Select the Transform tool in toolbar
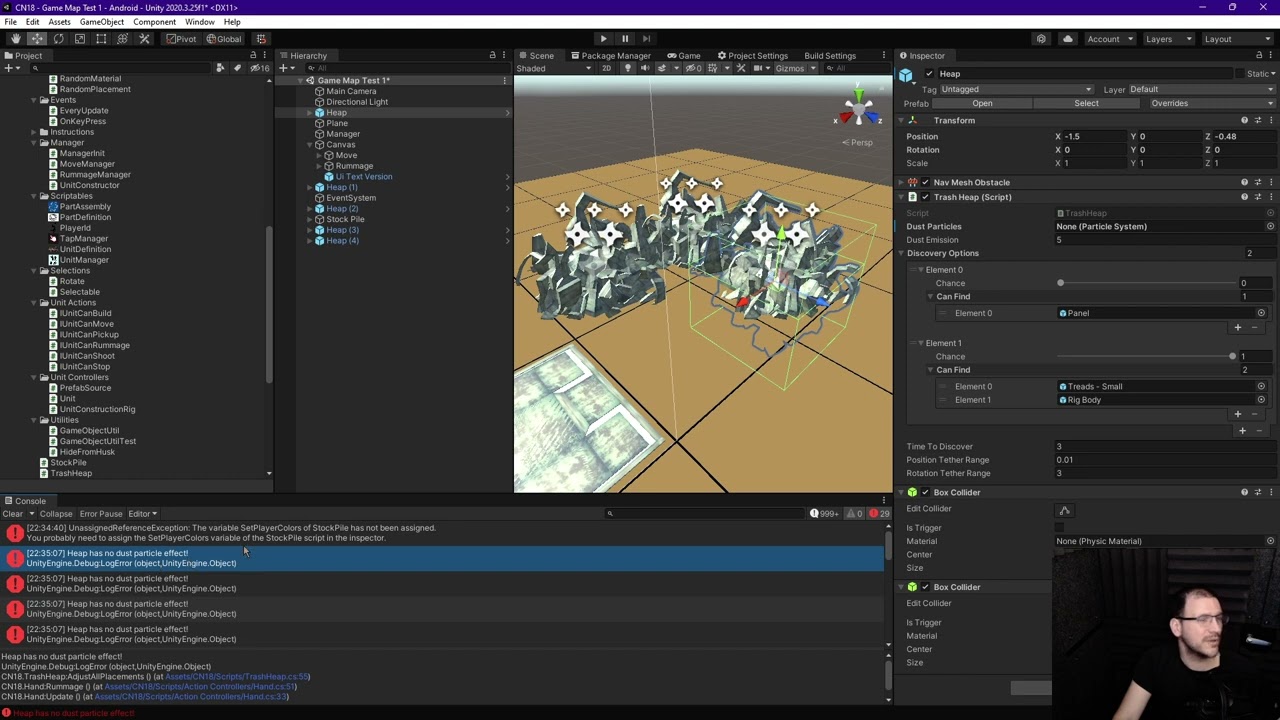This screenshot has height=720, width=1280. tap(122, 39)
